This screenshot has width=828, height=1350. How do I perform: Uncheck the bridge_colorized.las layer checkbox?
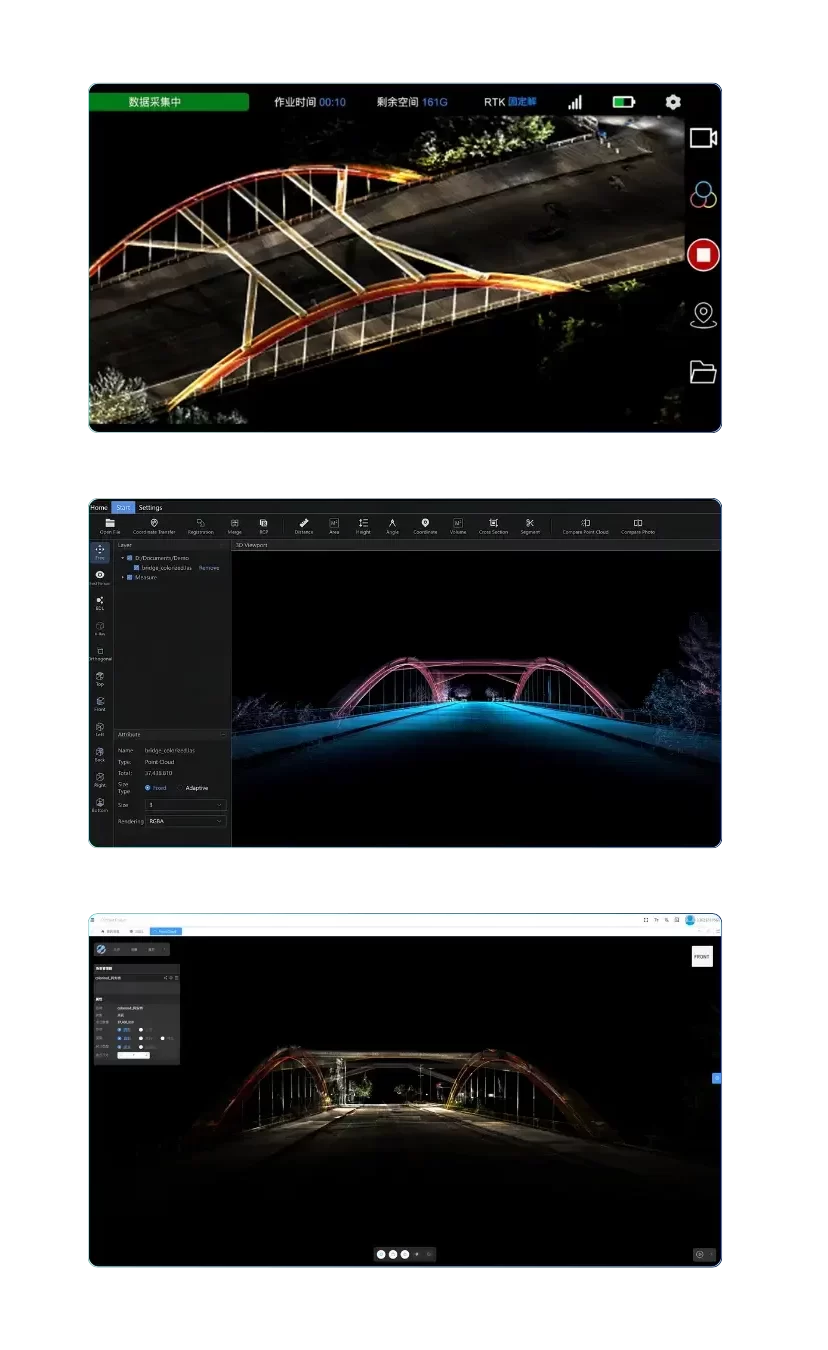(x=135, y=568)
